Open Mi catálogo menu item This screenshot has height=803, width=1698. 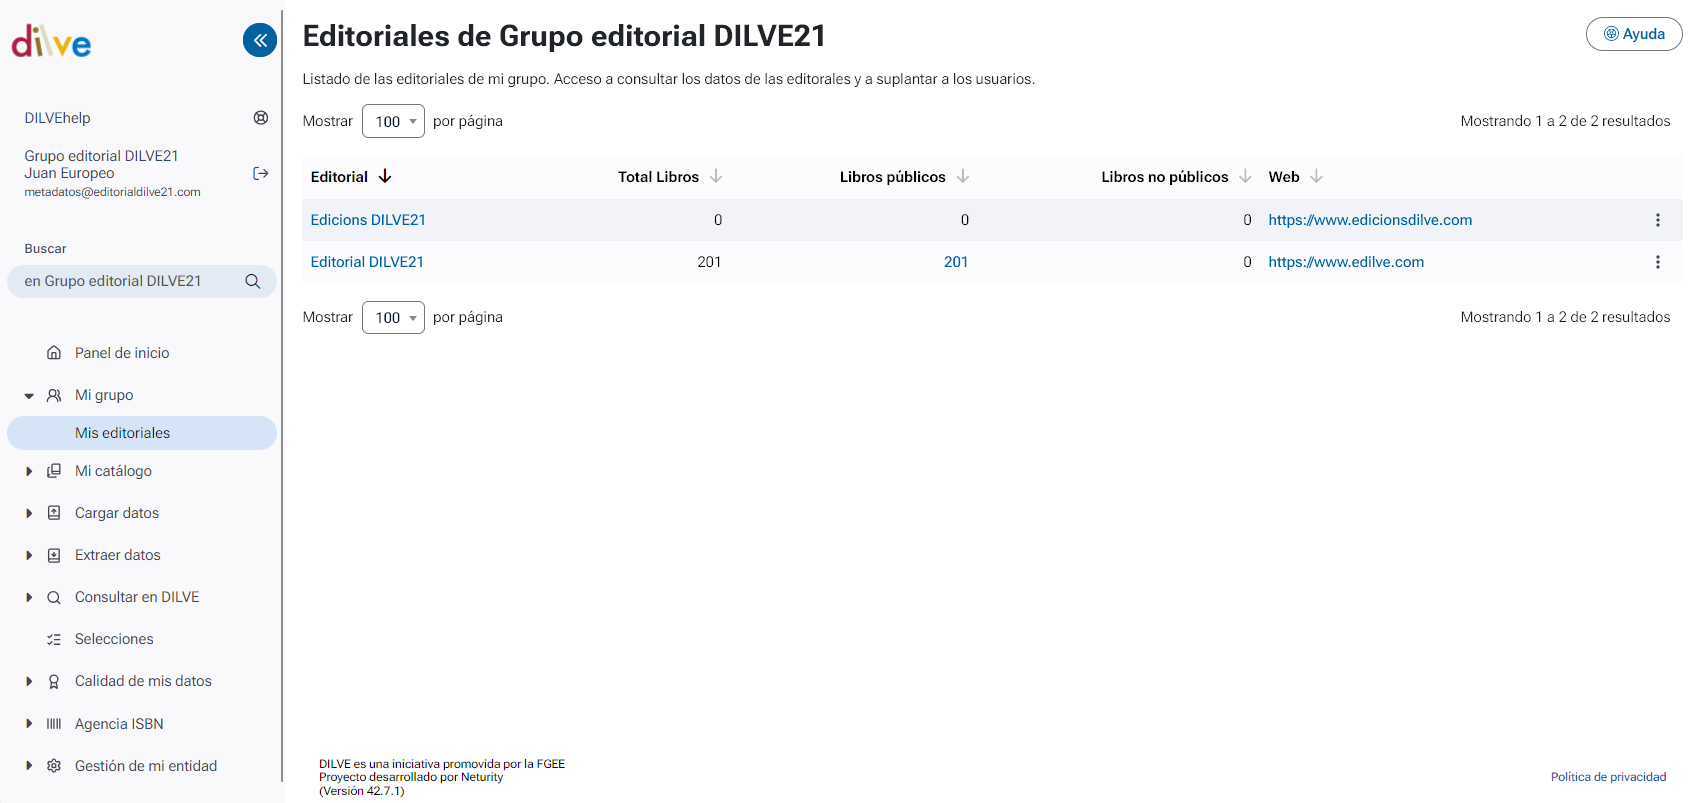(x=113, y=471)
